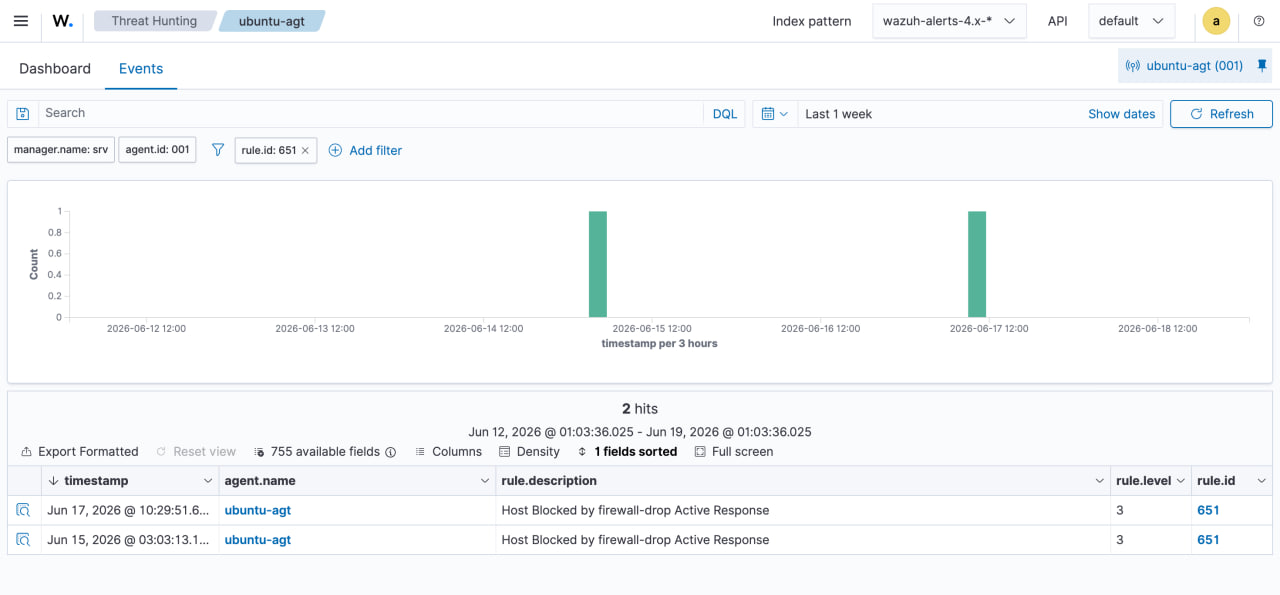Click rule.level value 3 in Jun 17 row
1280x595 pixels.
click(1120, 510)
